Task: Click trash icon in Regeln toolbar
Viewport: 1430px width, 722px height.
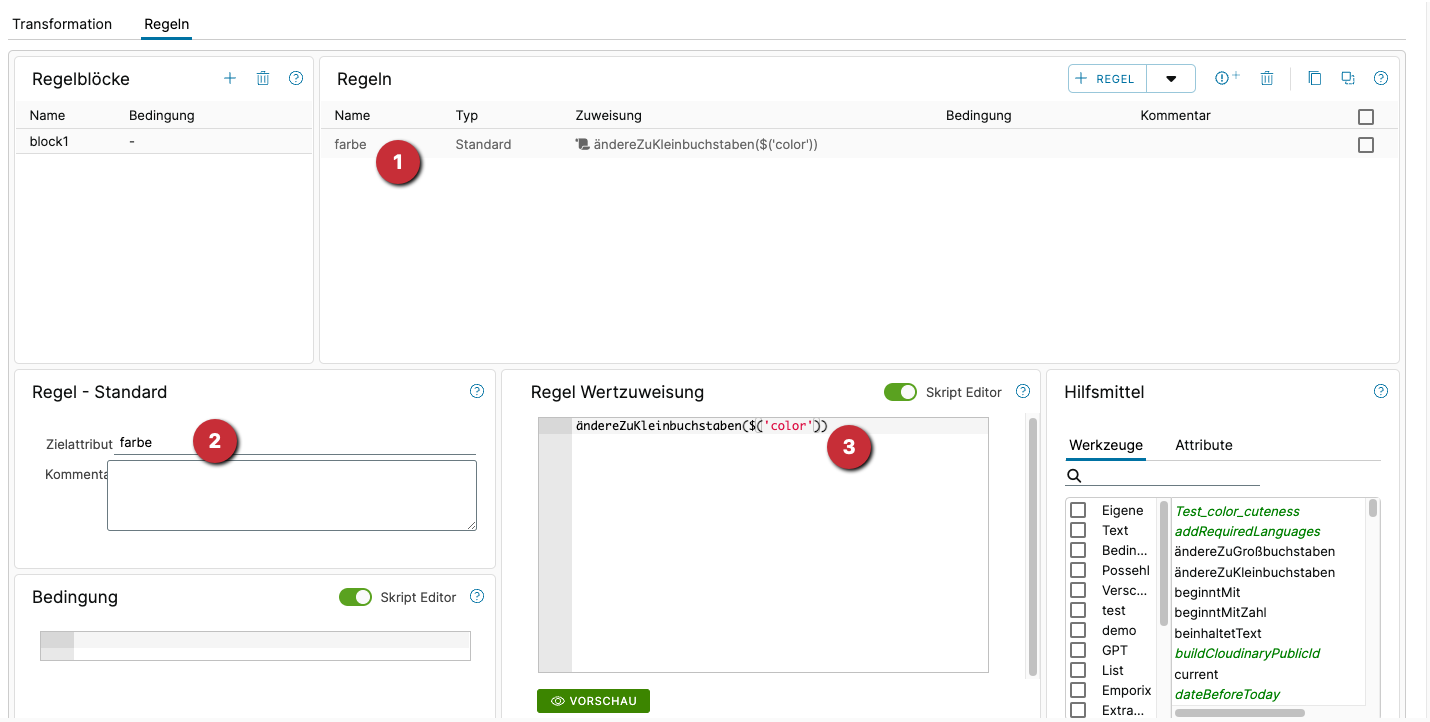Action: [1267, 78]
